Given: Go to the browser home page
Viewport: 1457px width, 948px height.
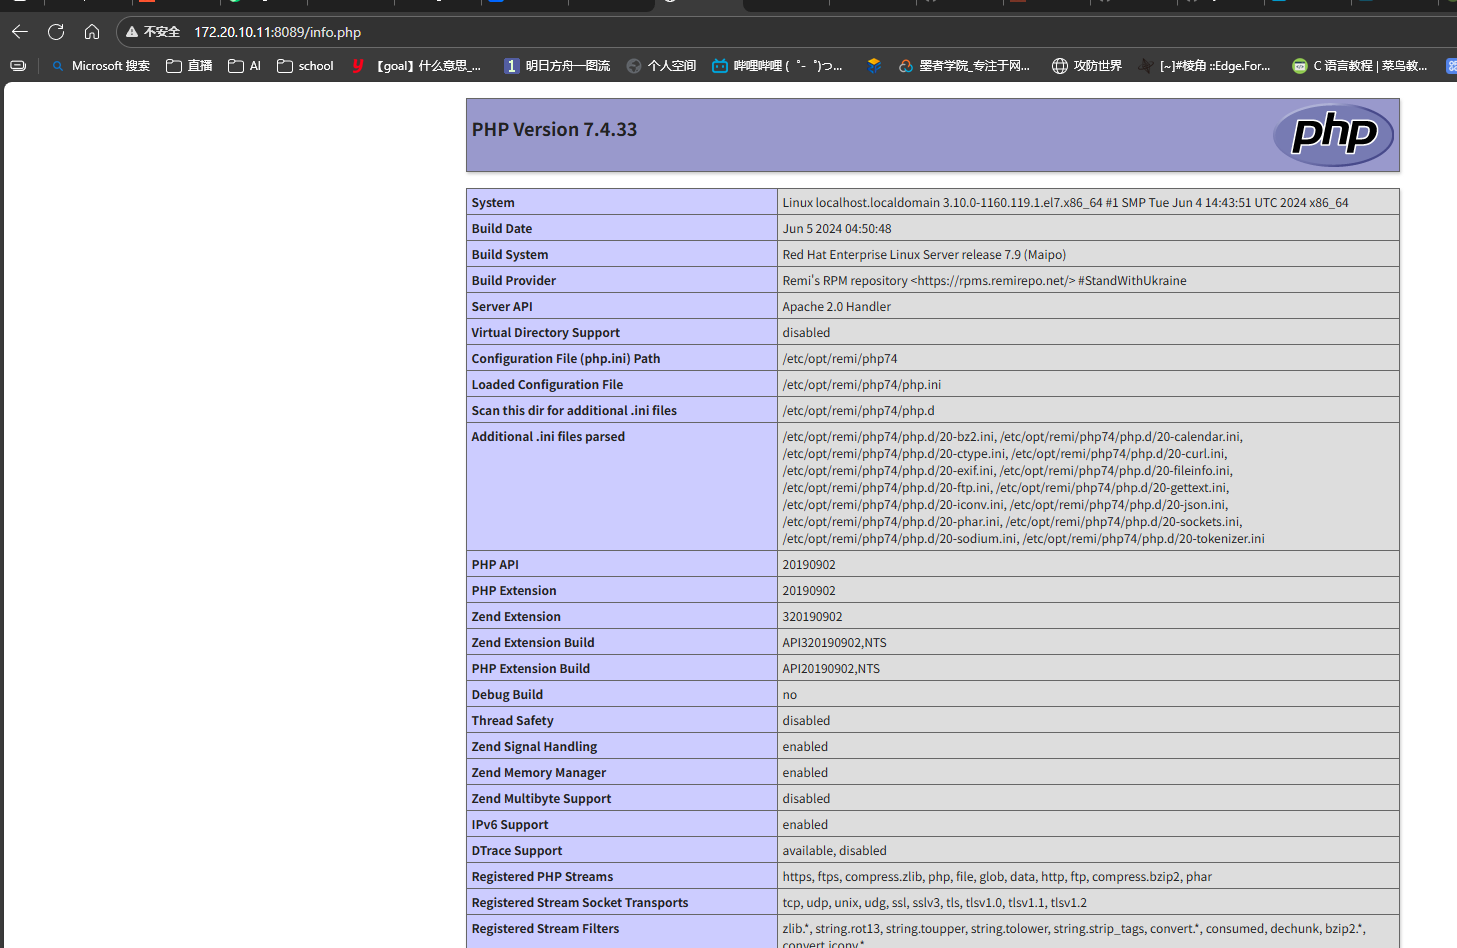Looking at the screenshot, I should 92,32.
